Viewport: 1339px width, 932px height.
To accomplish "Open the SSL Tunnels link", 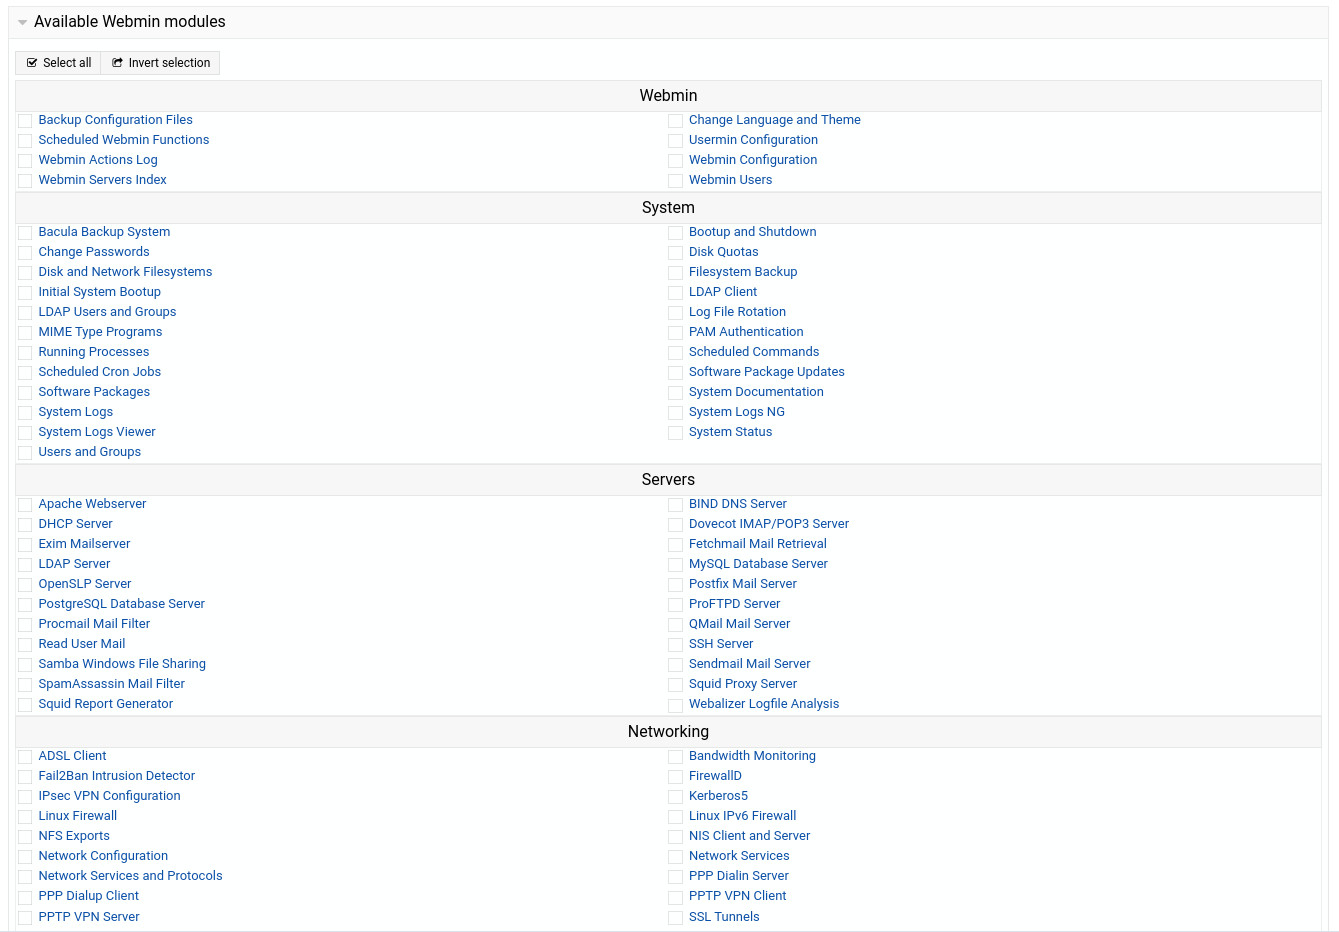I will [x=724, y=917].
